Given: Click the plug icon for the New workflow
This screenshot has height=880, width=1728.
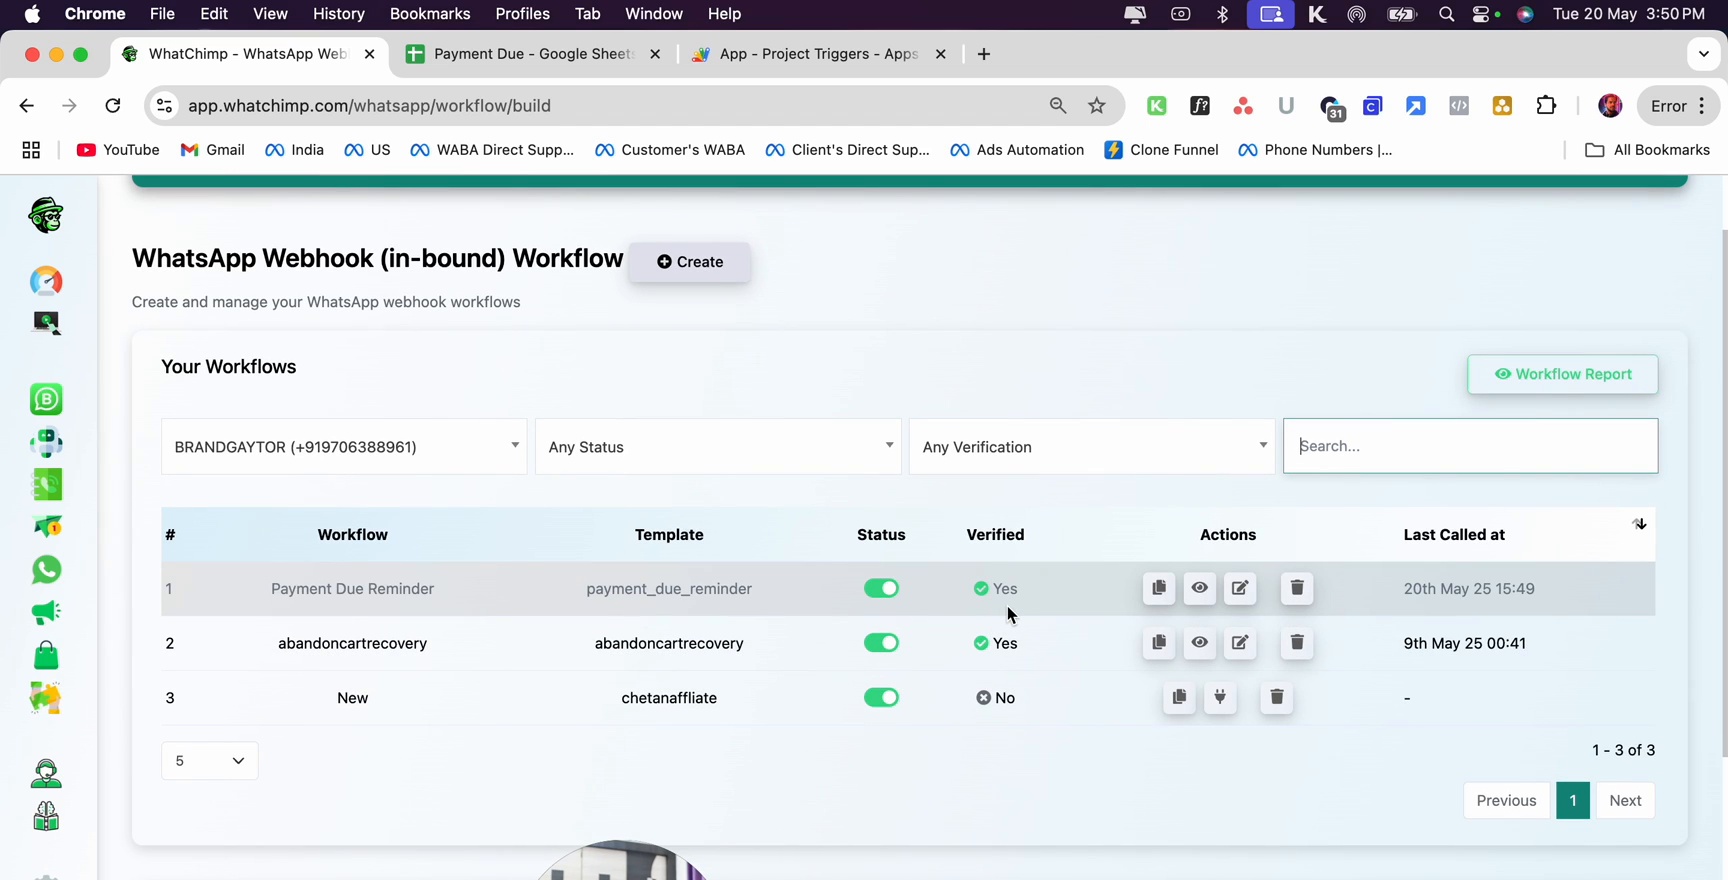Looking at the screenshot, I should [1220, 697].
